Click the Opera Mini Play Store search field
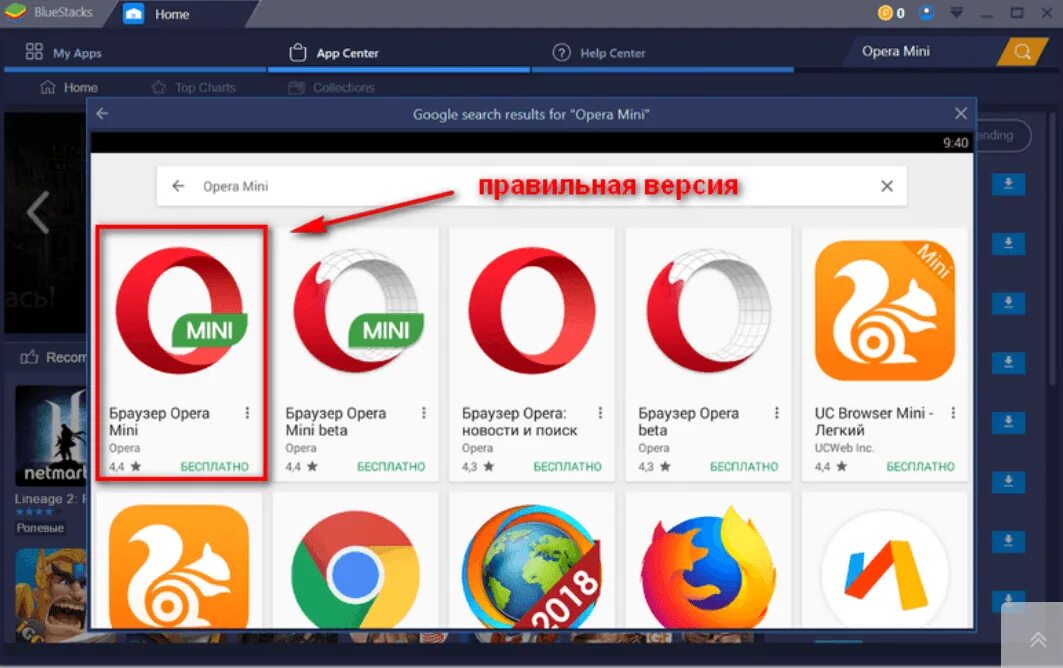Image resolution: width=1063 pixels, height=668 pixels. (x=532, y=186)
